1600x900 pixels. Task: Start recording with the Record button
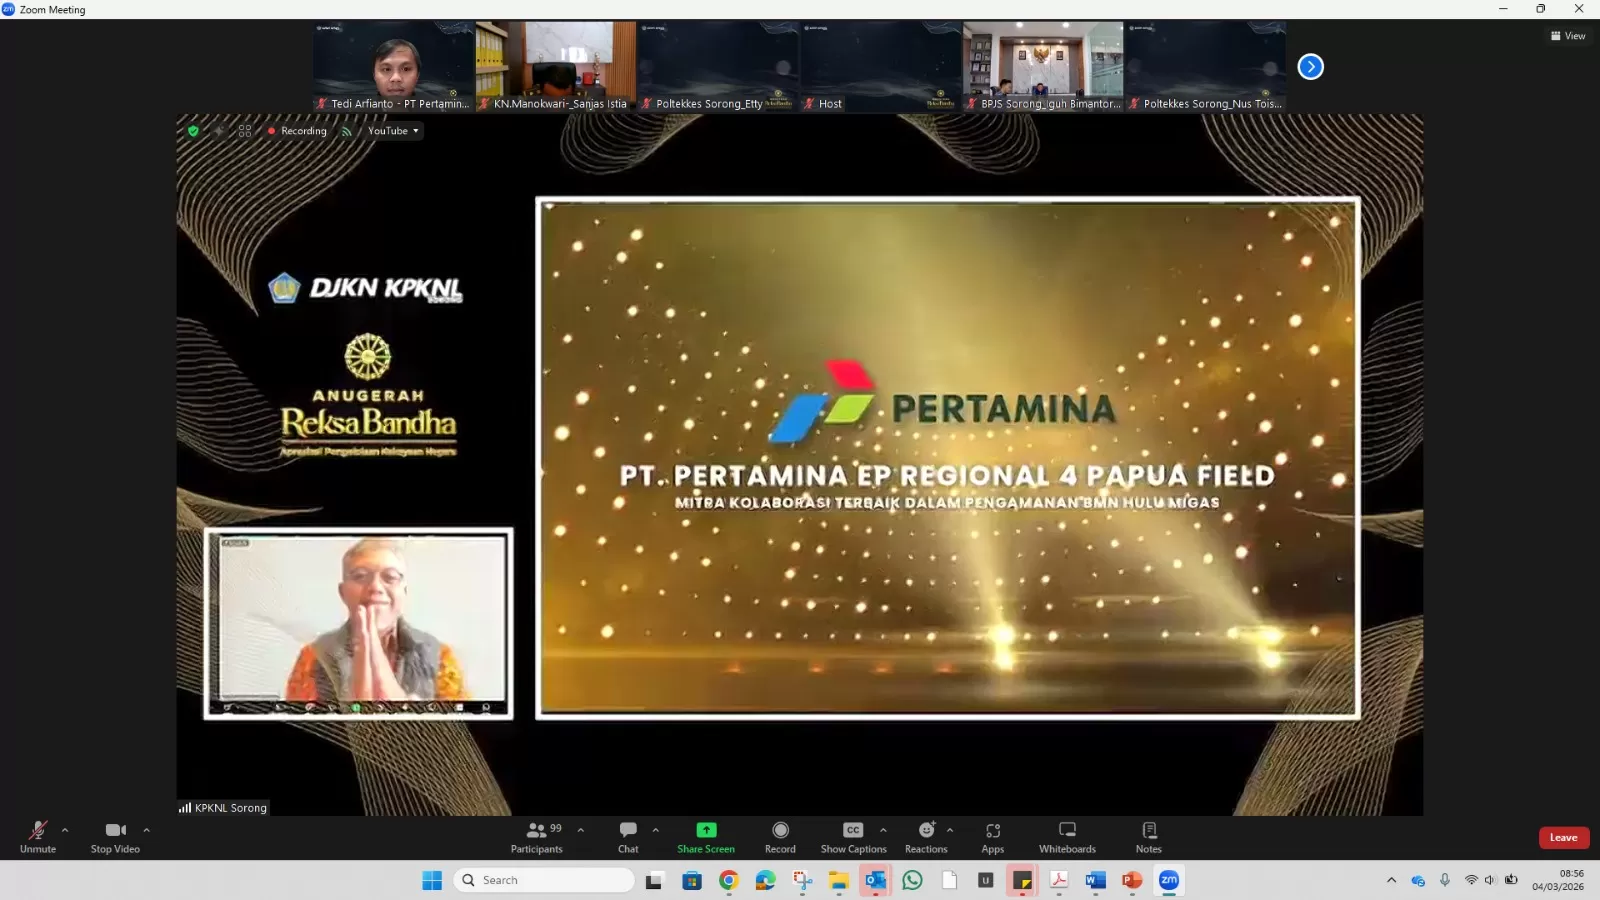[x=780, y=837]
